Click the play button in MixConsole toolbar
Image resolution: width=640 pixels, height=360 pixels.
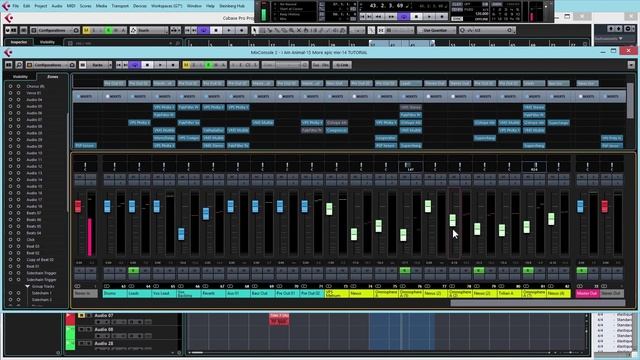tap(160, 65)
